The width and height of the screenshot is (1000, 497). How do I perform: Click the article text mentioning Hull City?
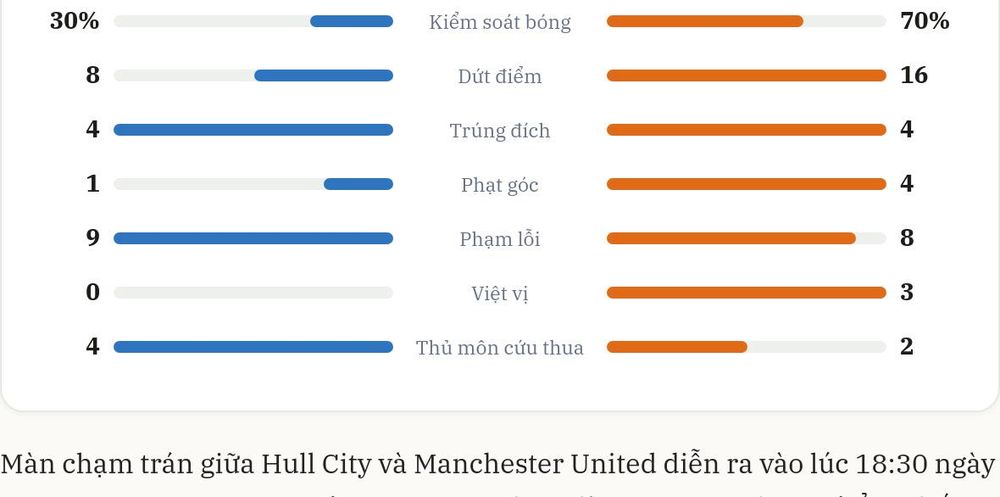click(x=497, y=464)
